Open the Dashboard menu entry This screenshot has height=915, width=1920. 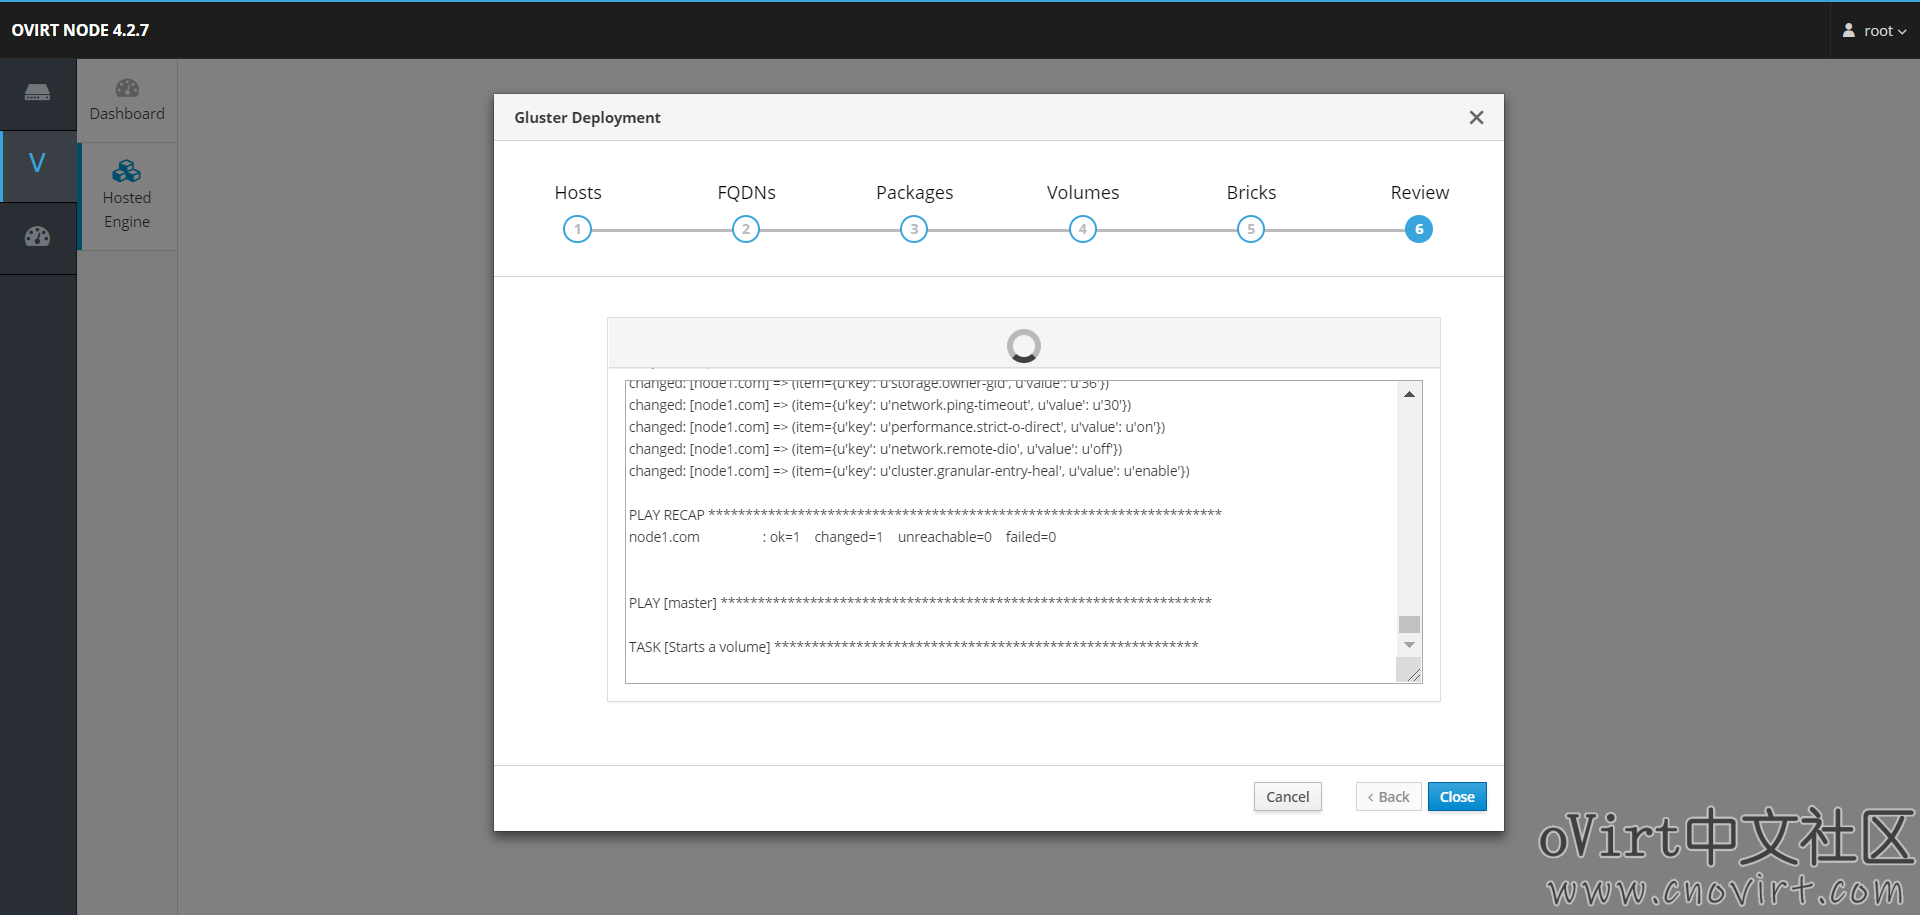coord(127,101)
